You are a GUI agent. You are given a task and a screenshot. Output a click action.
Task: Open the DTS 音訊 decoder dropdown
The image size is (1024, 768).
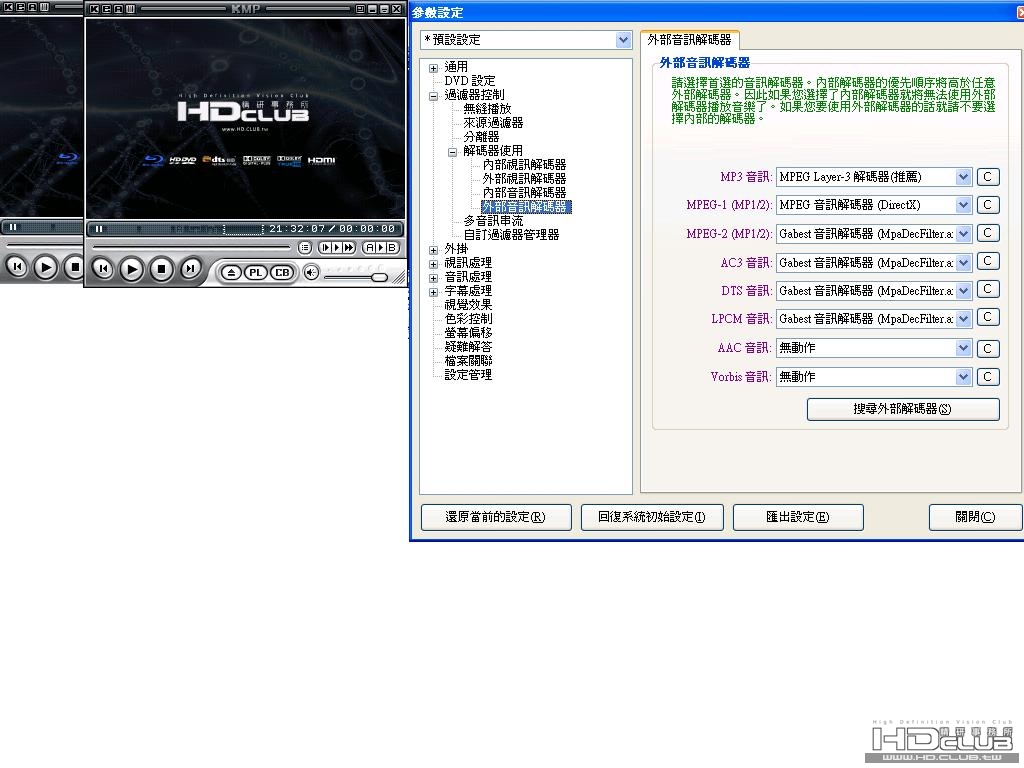tap(963, 291)
